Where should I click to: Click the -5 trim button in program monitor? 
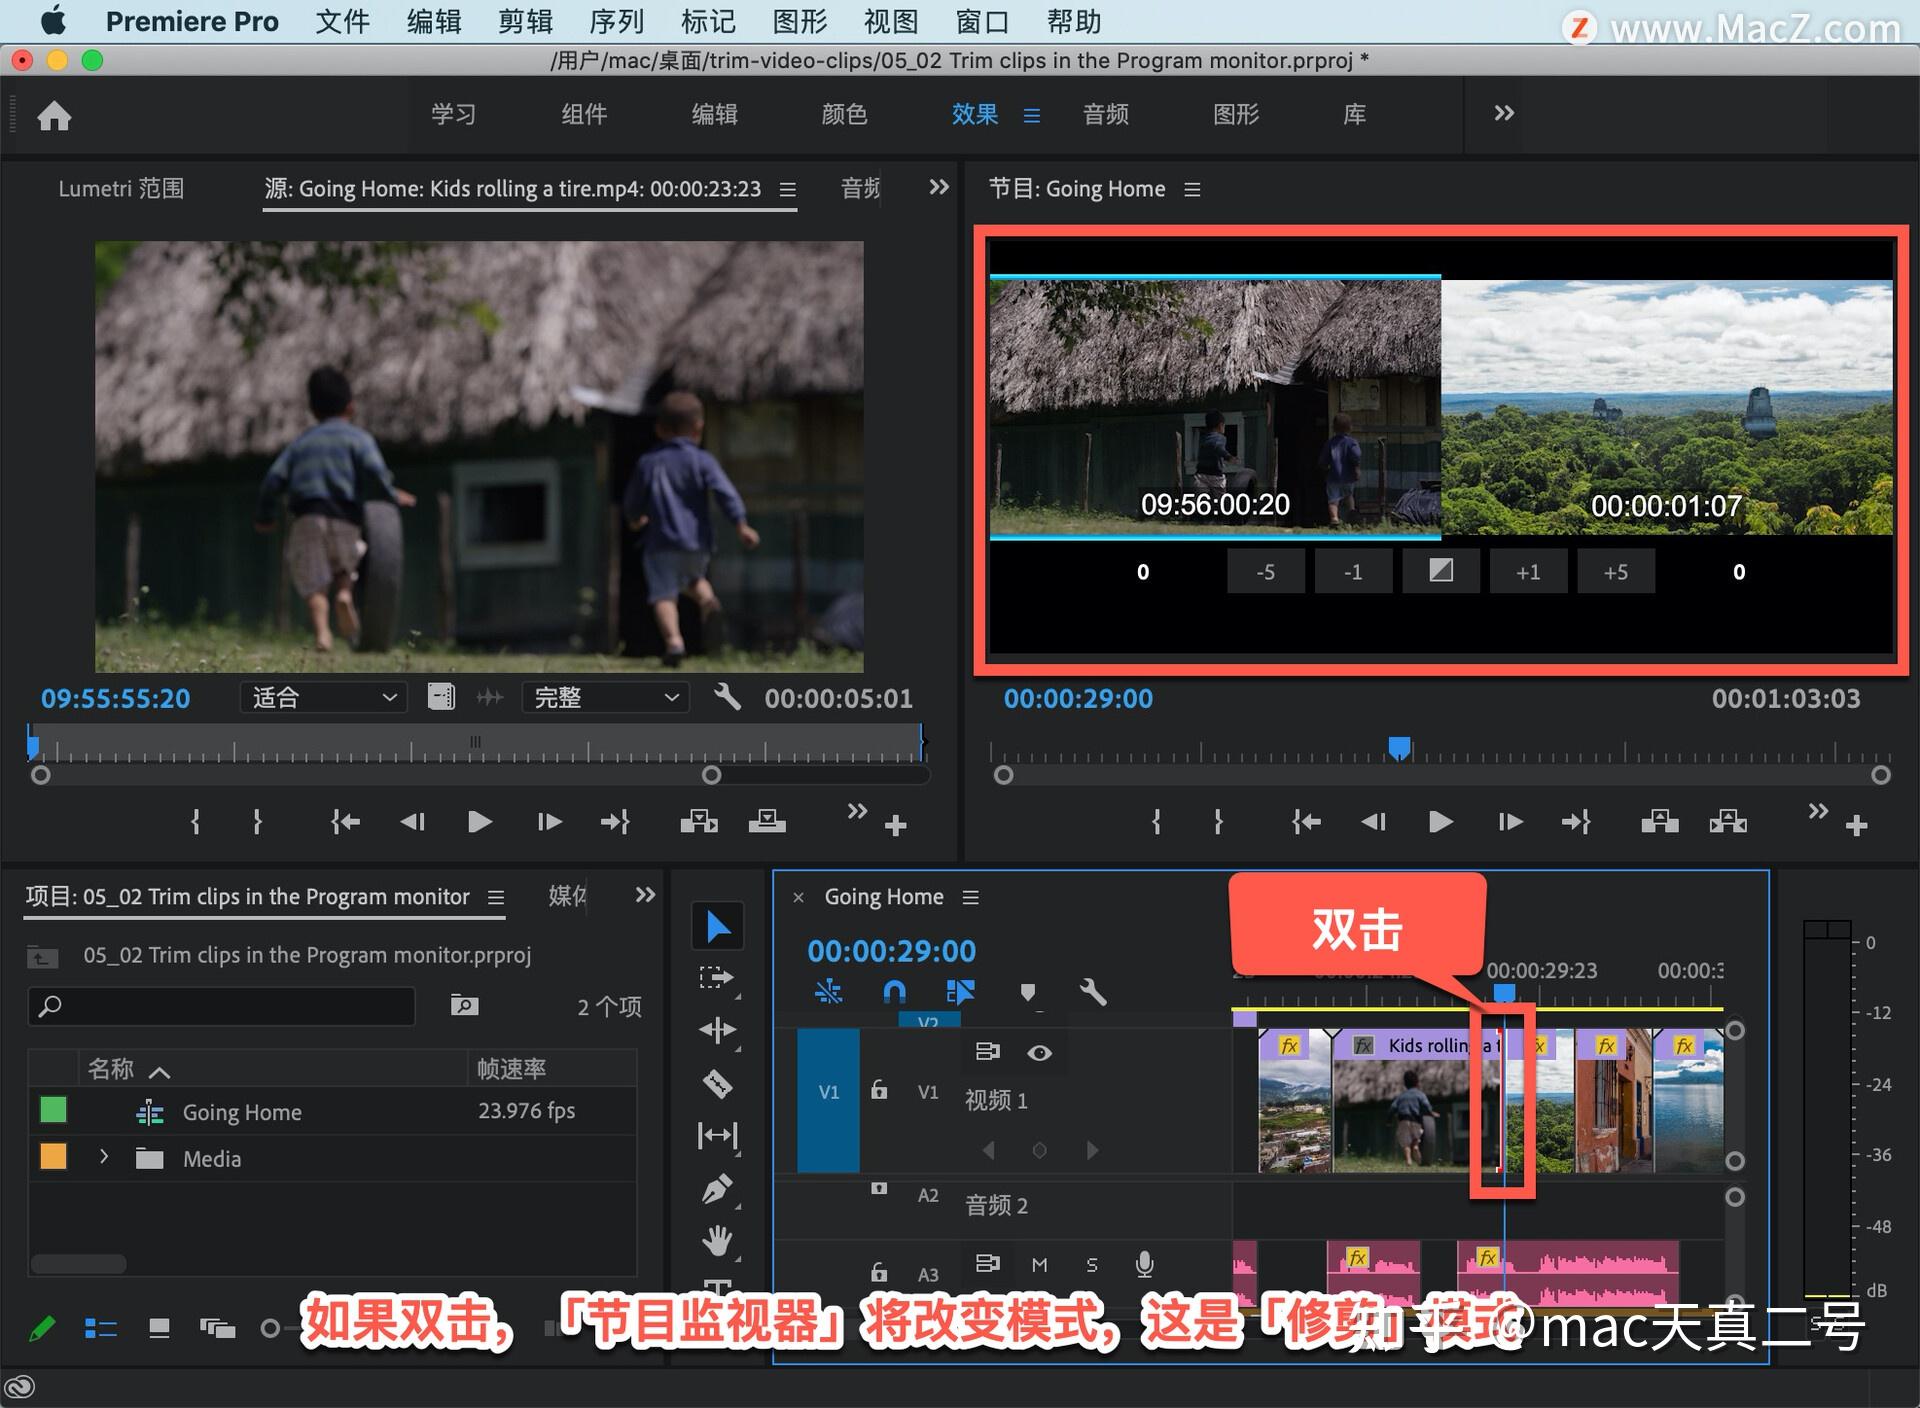coord(1265,571)
